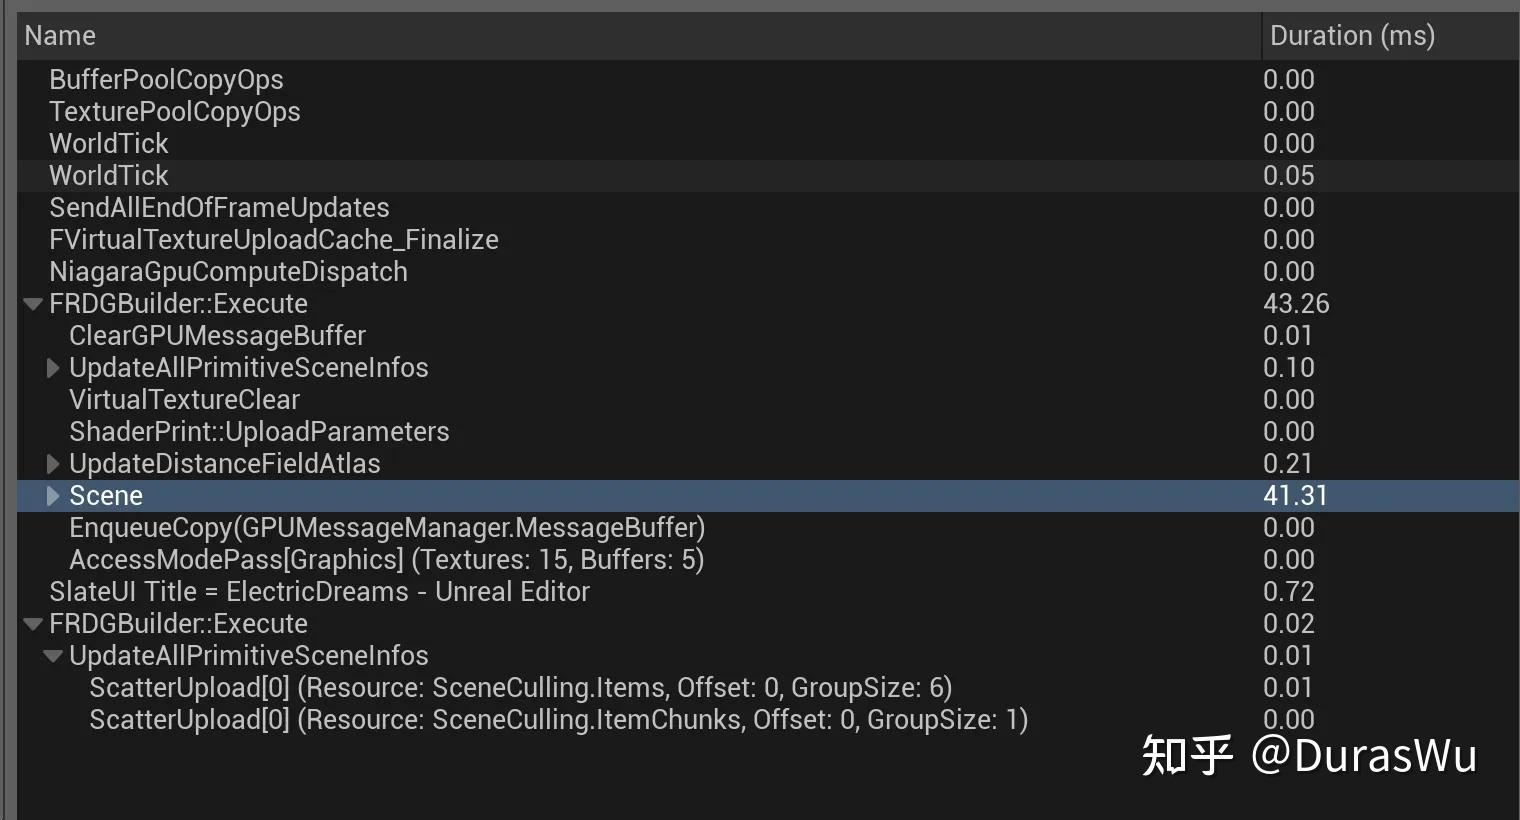Select the VirtualTextureClear row
This screenshot has height=820, width=1520.
pyautogui.click(x=184, y=400)
